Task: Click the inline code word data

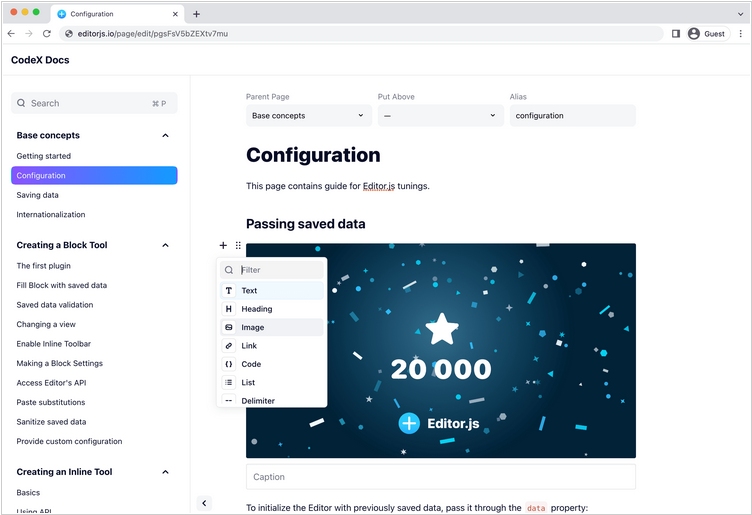Action: pos(536,508)
